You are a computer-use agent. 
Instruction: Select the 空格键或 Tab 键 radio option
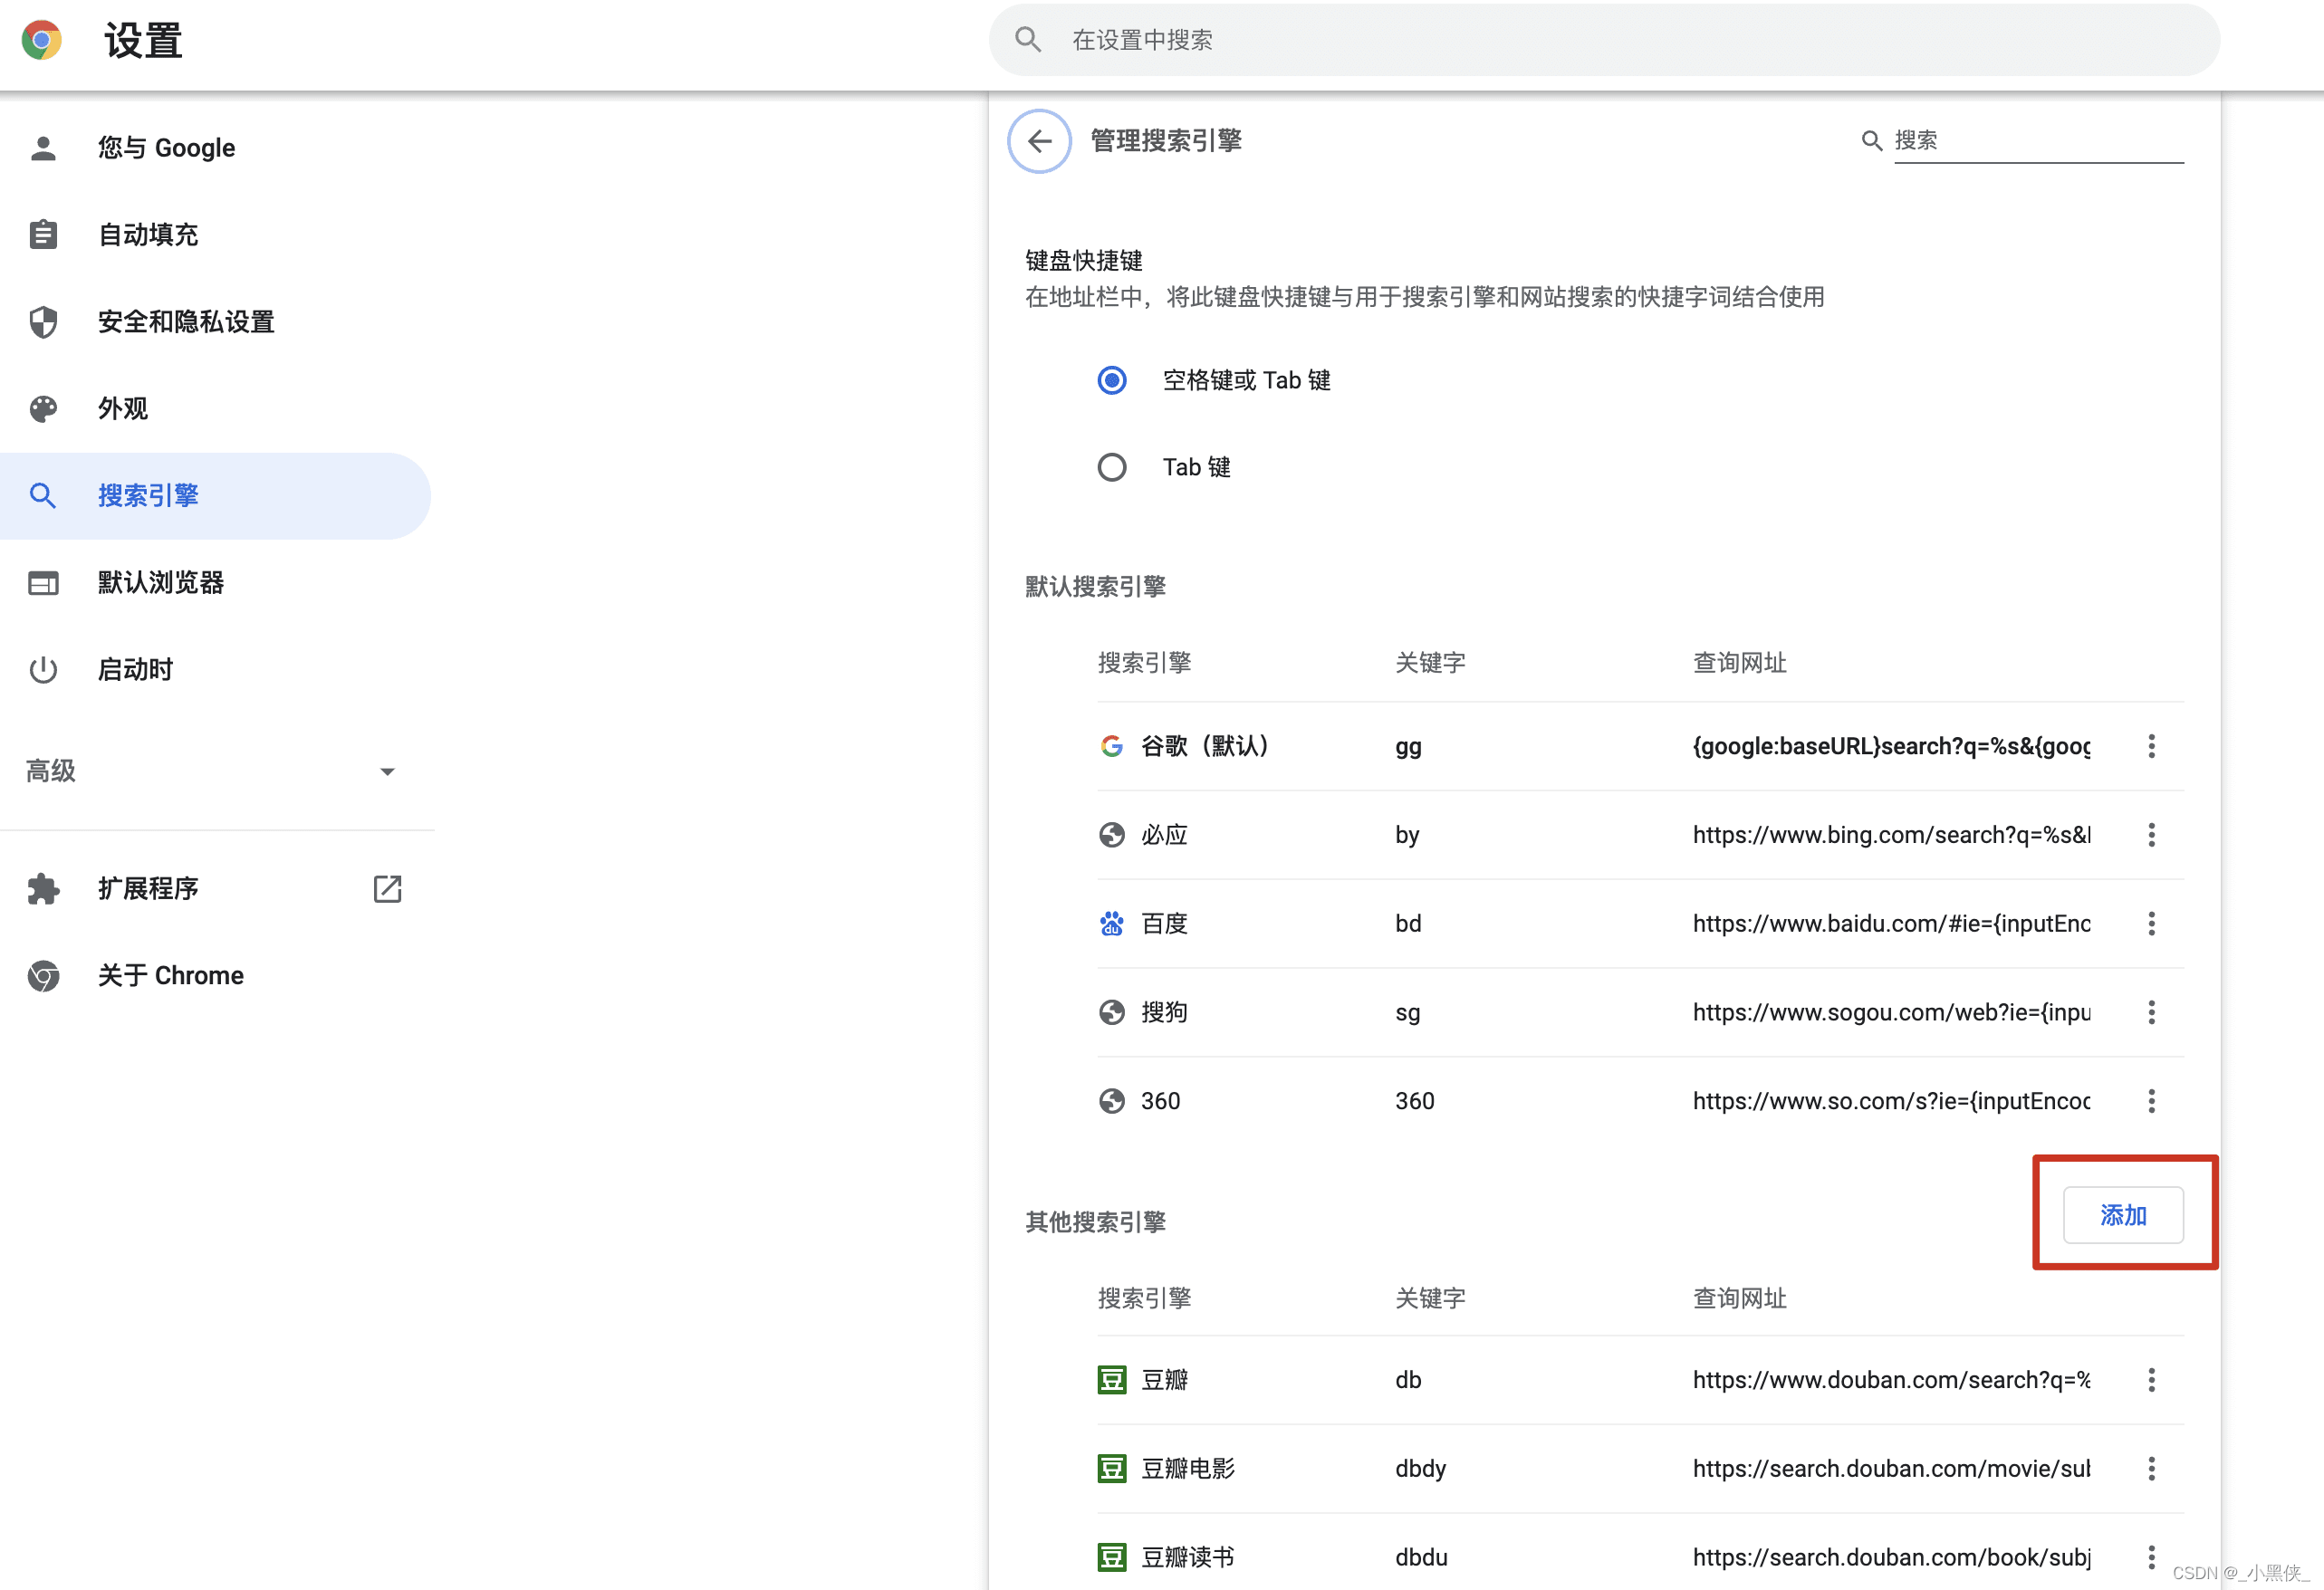coord(1111,380)
